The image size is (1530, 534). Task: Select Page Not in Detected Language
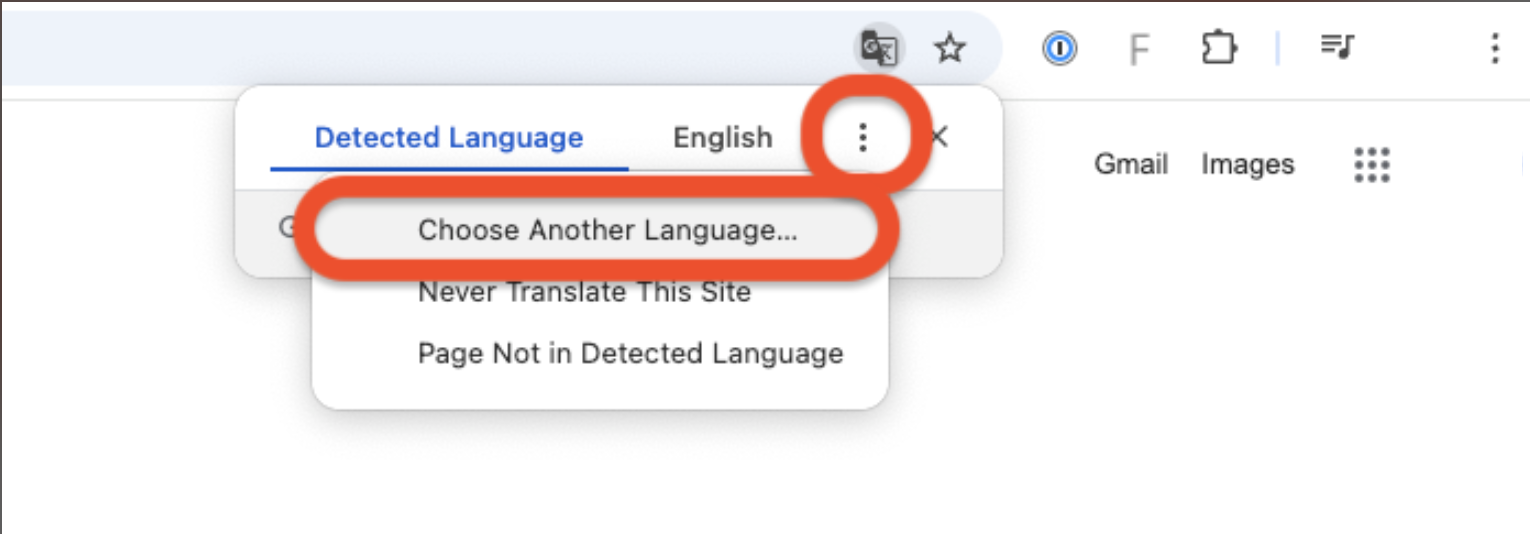point(630,353)
